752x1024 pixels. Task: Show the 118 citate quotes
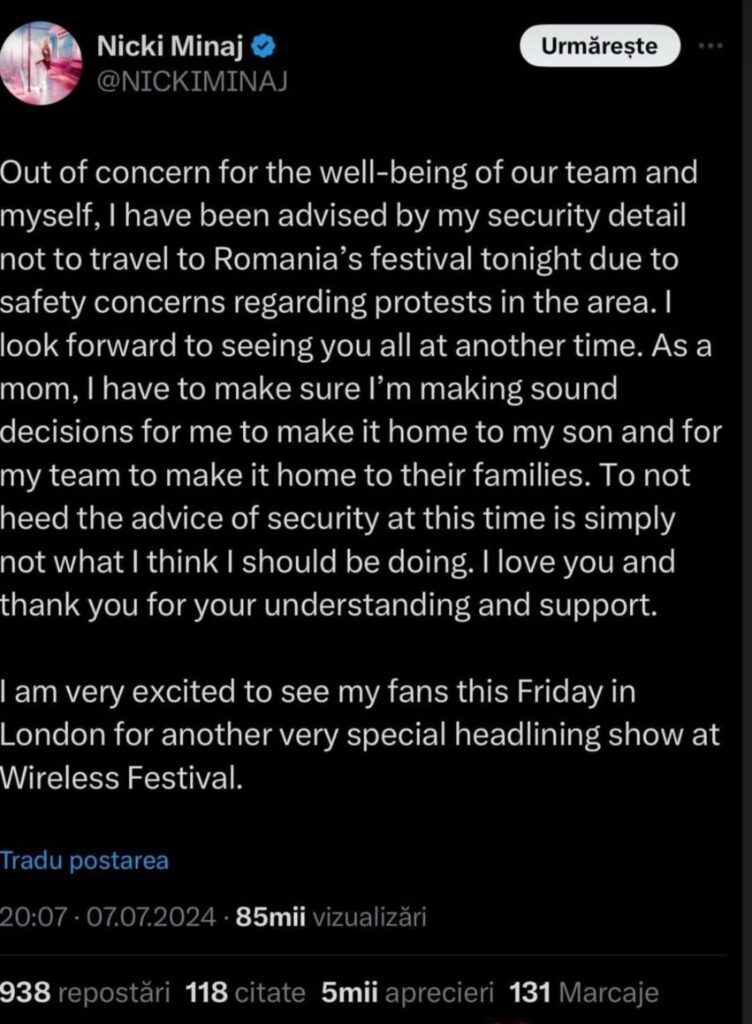(x=245, y=992)
